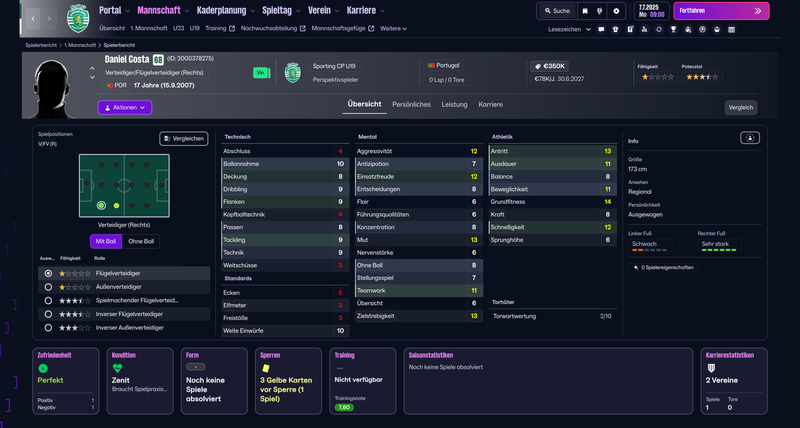The width and height of the screenshot is (800, 428).
Task: Open the Weitere dropdown
Action: tap(393, 29)
